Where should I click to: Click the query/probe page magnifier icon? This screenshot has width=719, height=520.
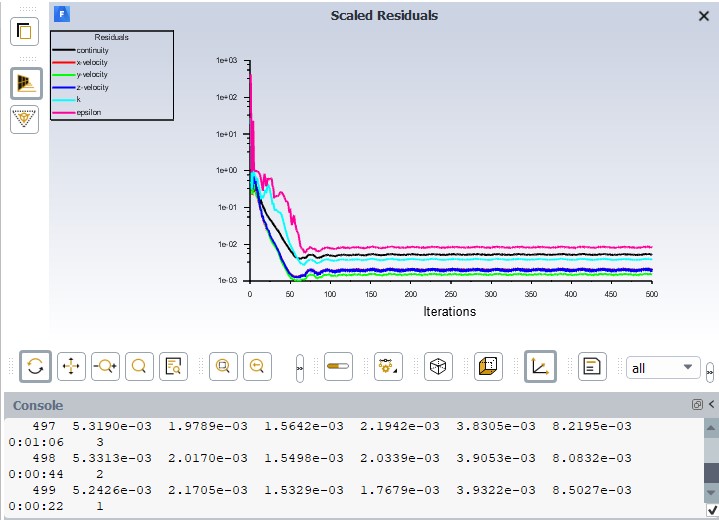pos(173,366)
